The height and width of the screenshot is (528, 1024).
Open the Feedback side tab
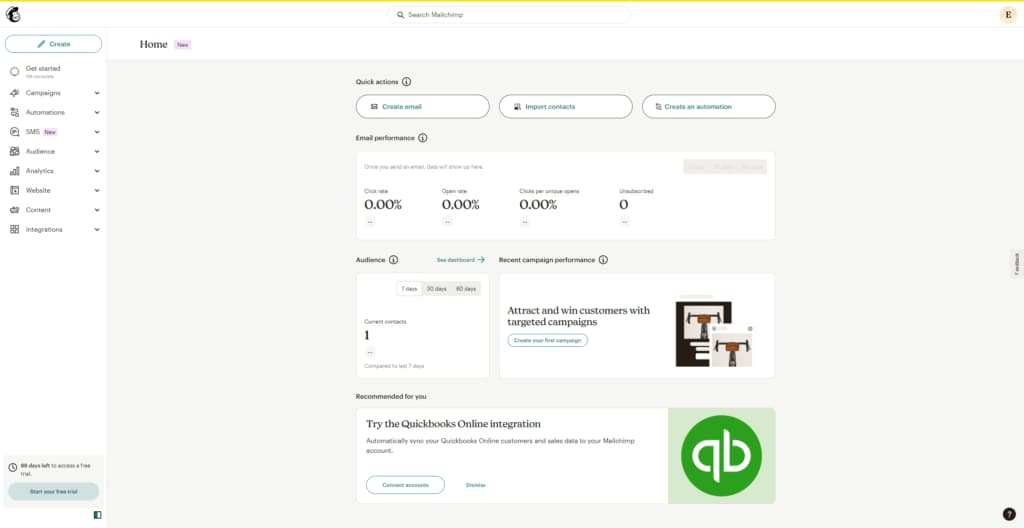(x=1016, y=263)
